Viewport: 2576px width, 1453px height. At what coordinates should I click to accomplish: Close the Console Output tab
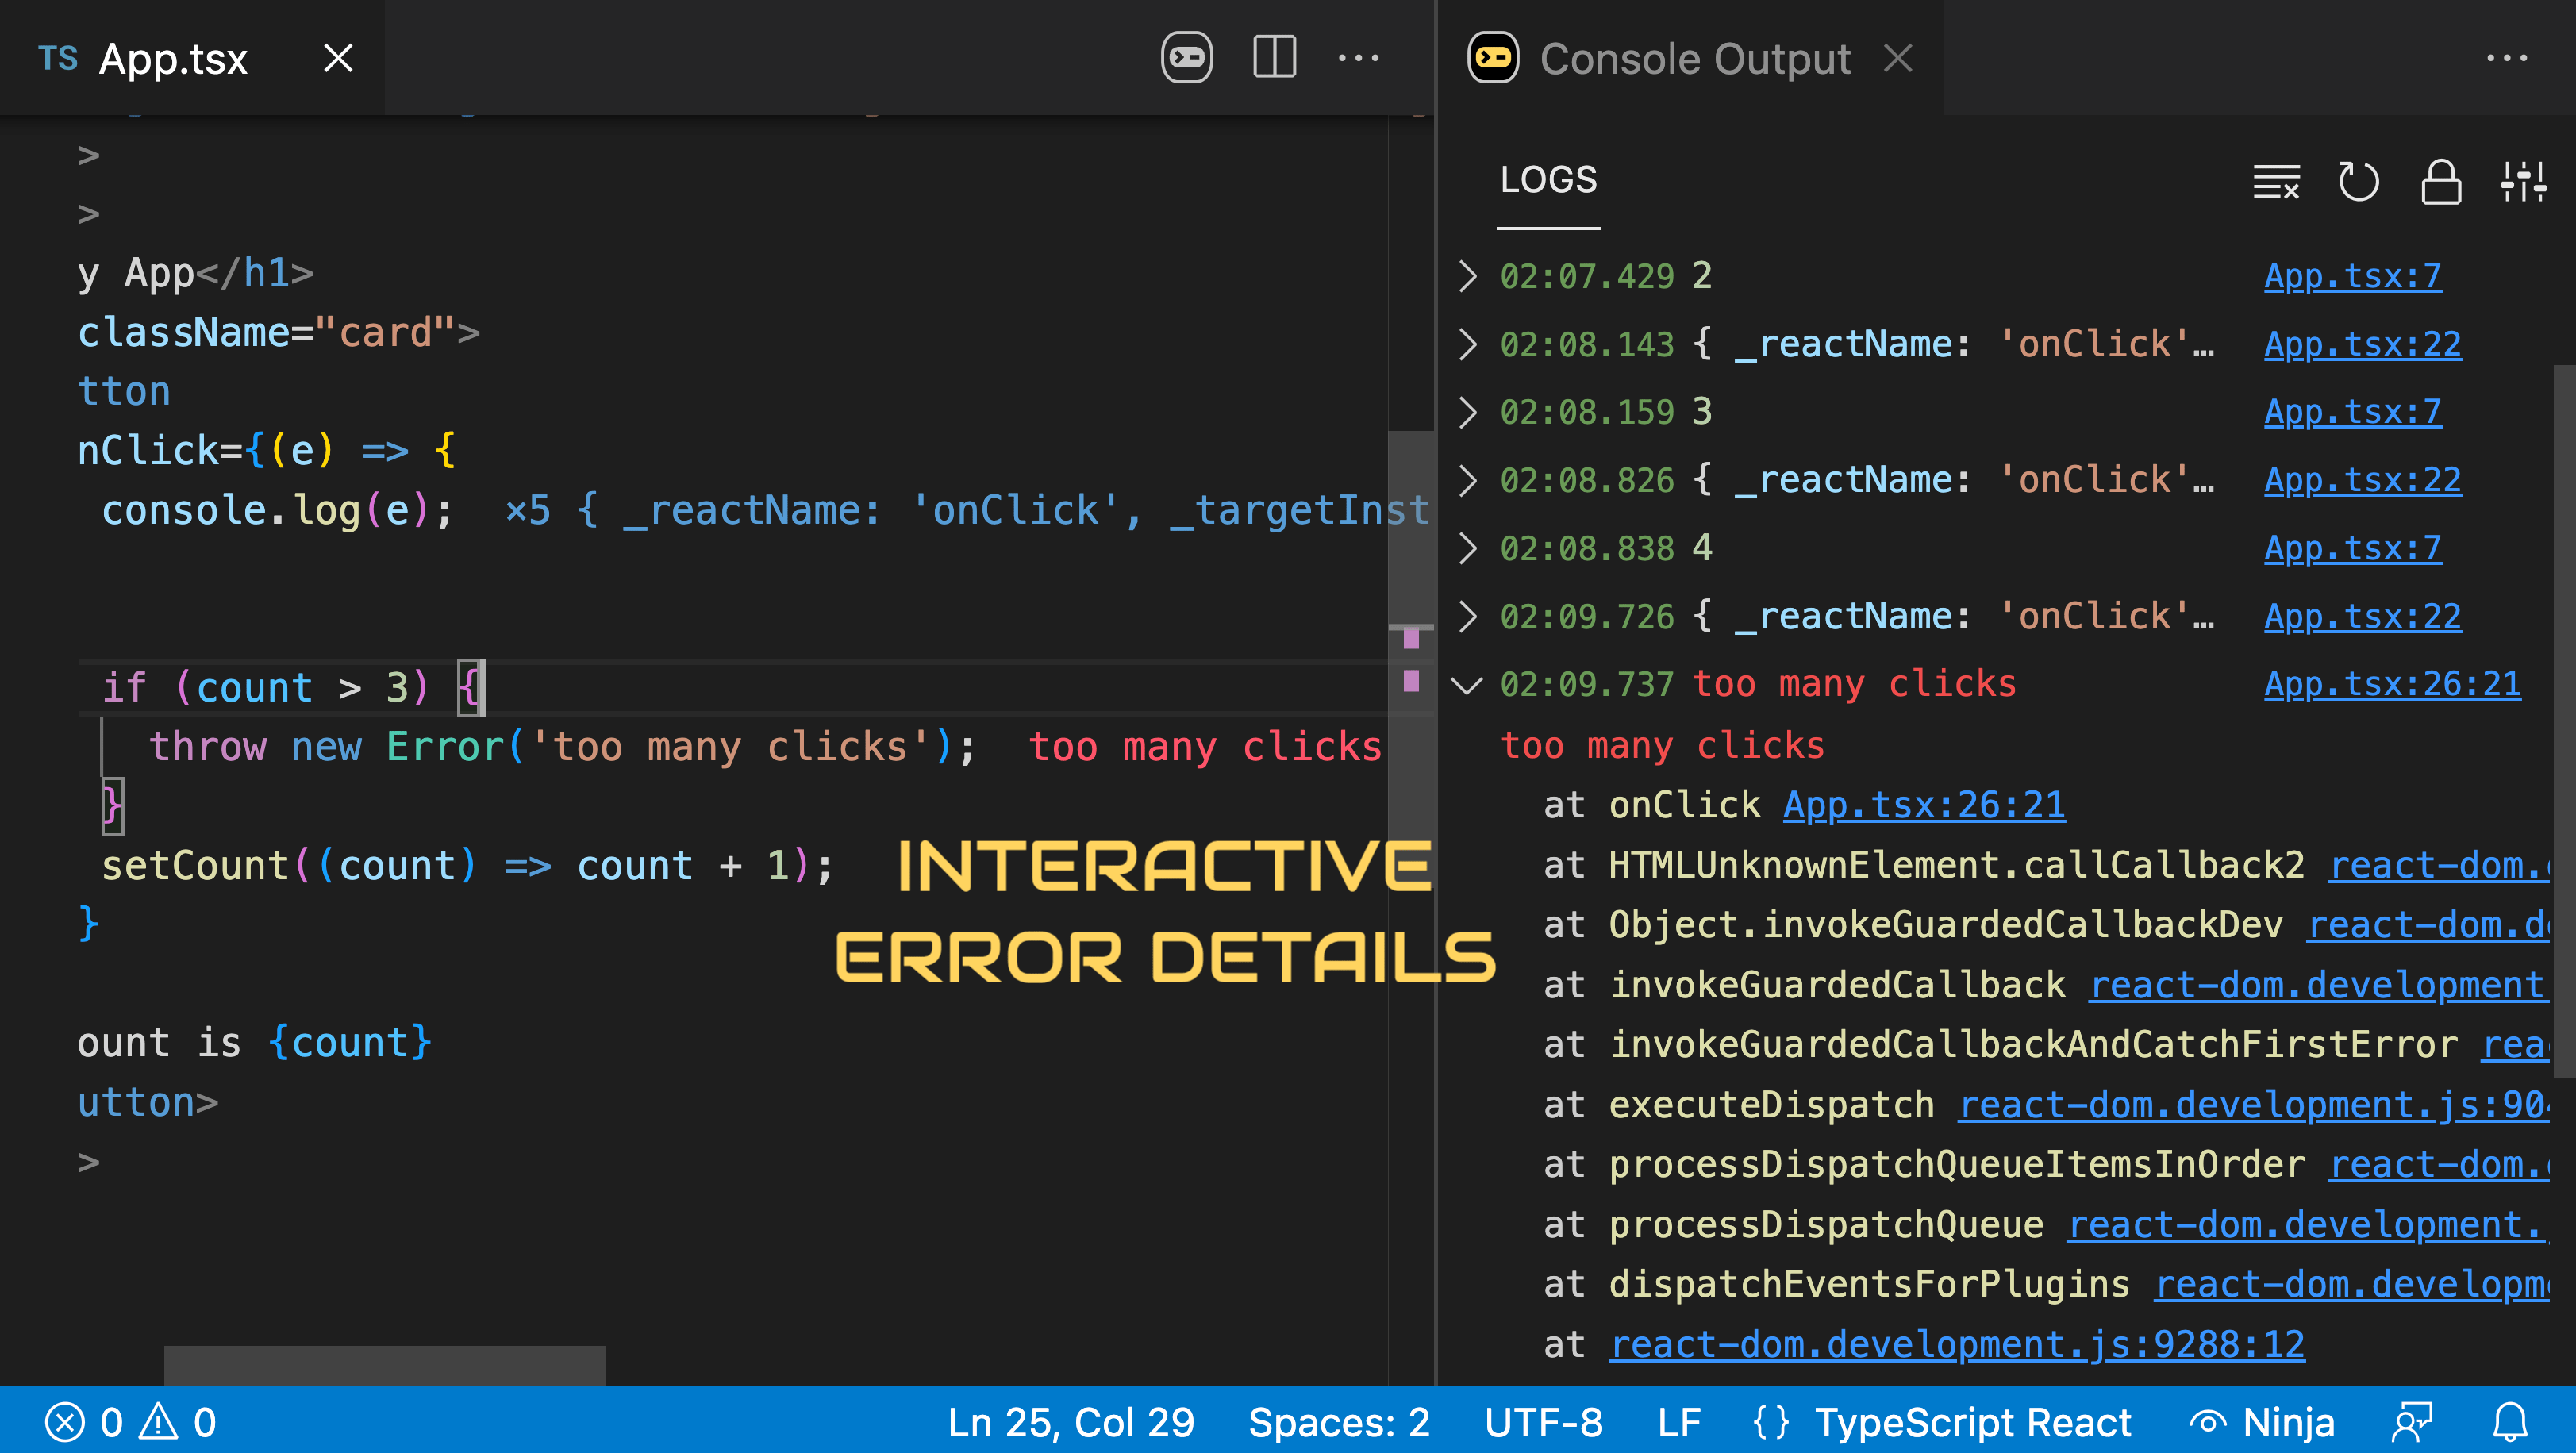pyautogui.click(x=1898, y=58)
